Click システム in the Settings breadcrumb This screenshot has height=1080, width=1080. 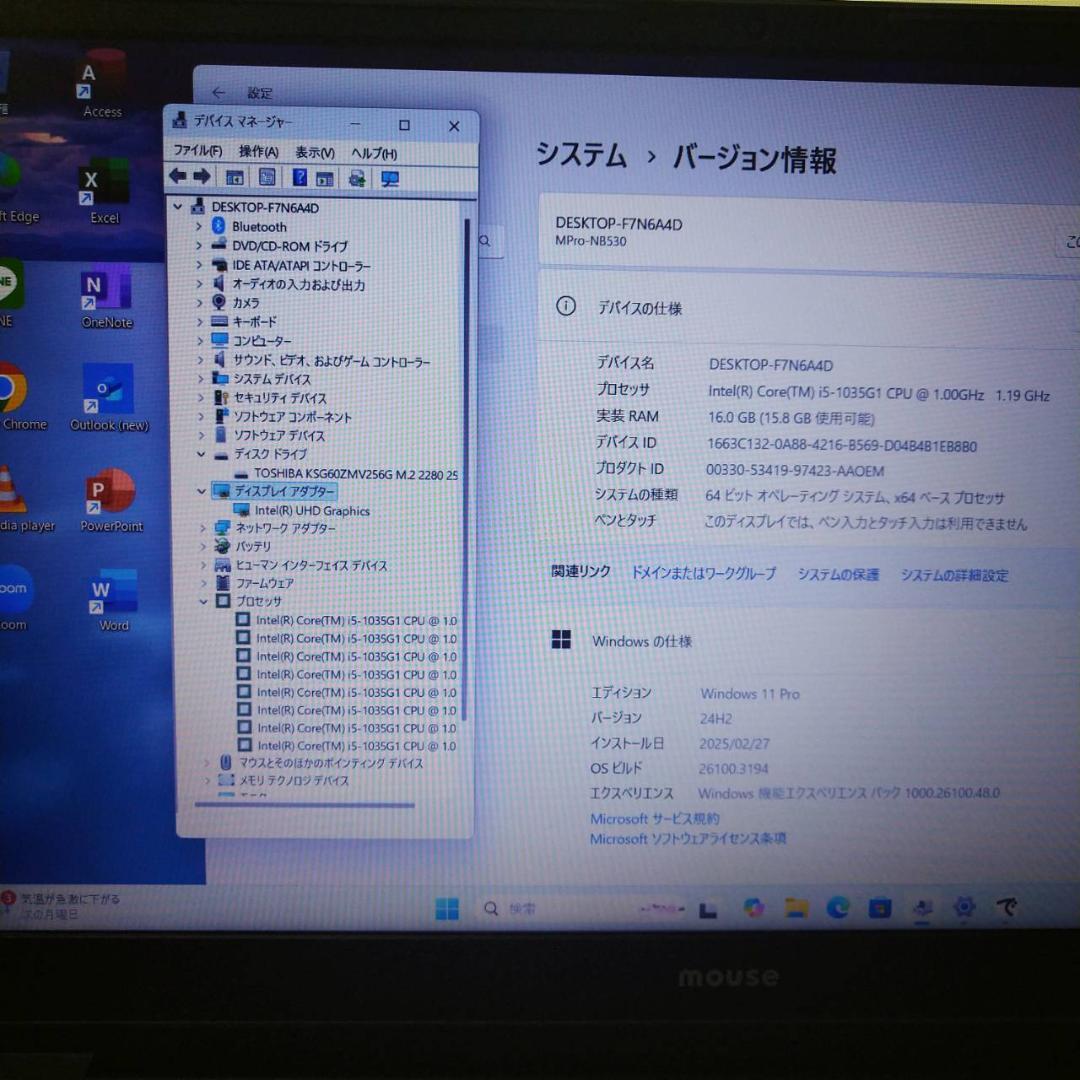click(581, 154)
